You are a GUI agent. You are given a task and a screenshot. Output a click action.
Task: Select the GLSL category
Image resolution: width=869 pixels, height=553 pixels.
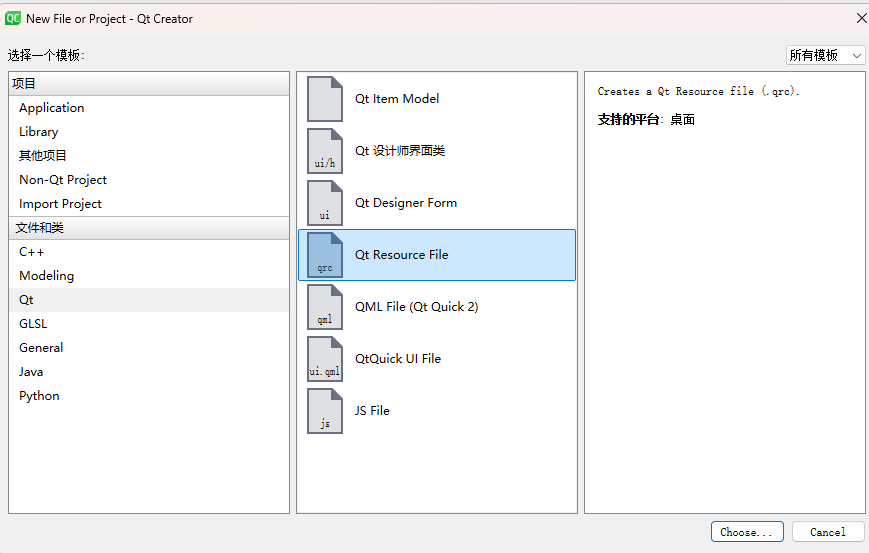click(x=149, y=324)
